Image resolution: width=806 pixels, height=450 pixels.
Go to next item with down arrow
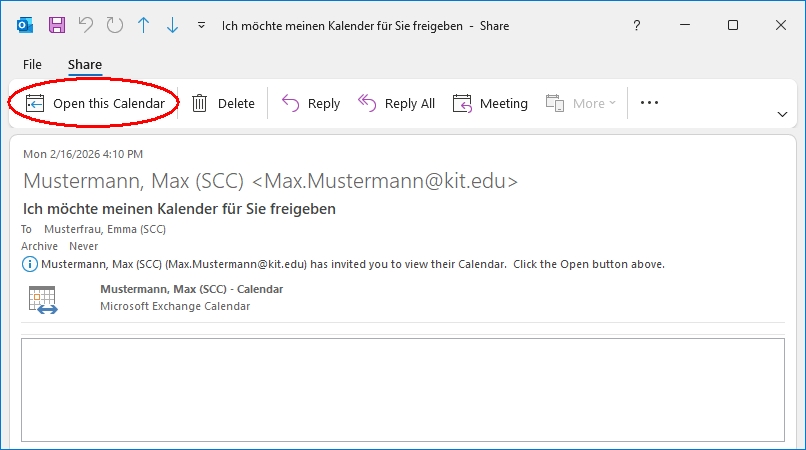[x=171, y=25]
